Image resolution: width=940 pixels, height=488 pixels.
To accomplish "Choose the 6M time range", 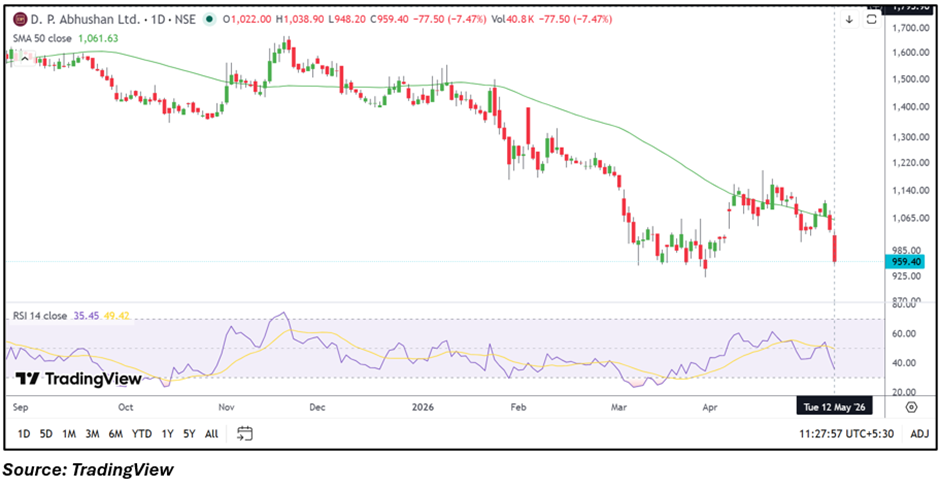I will 116,433.
